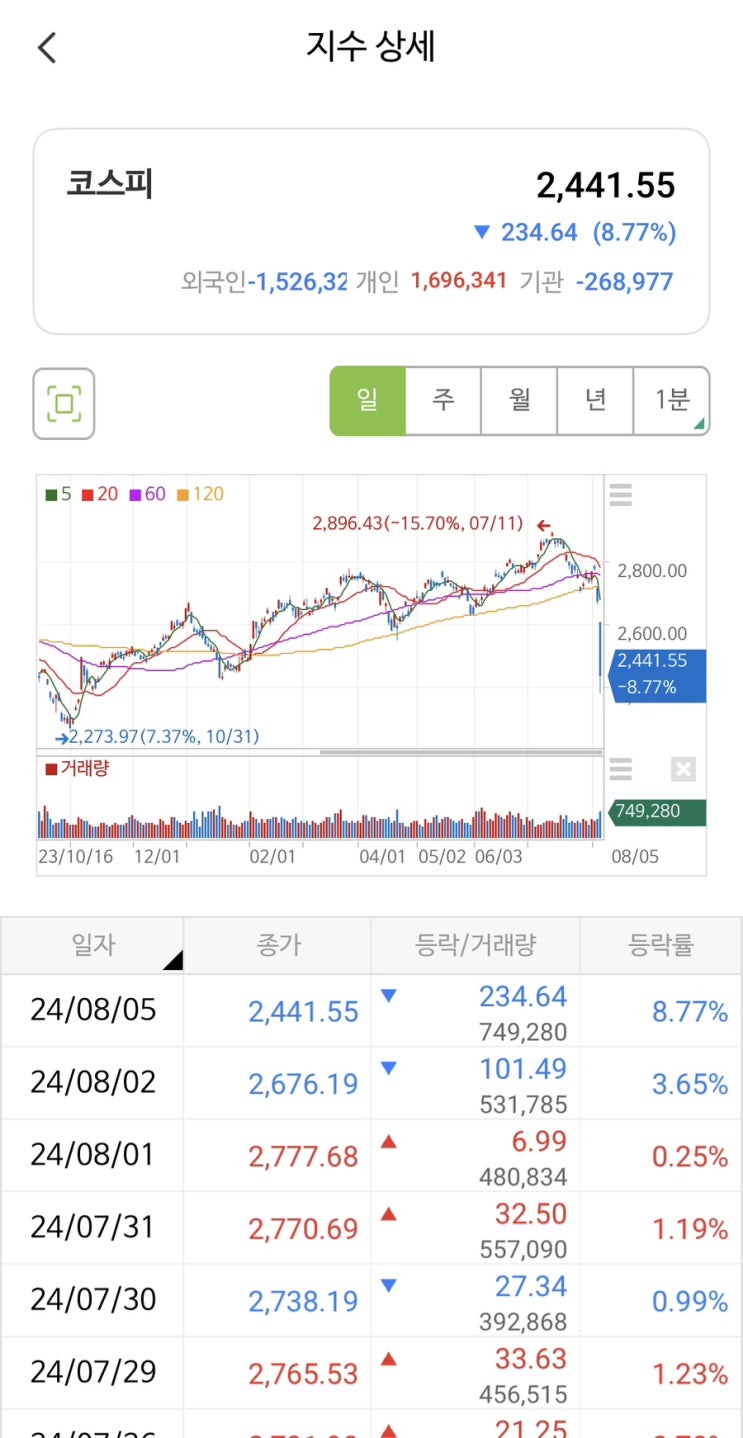Click the purple 60-day moving average legend

pyautogui.click(x=147, y=494)
